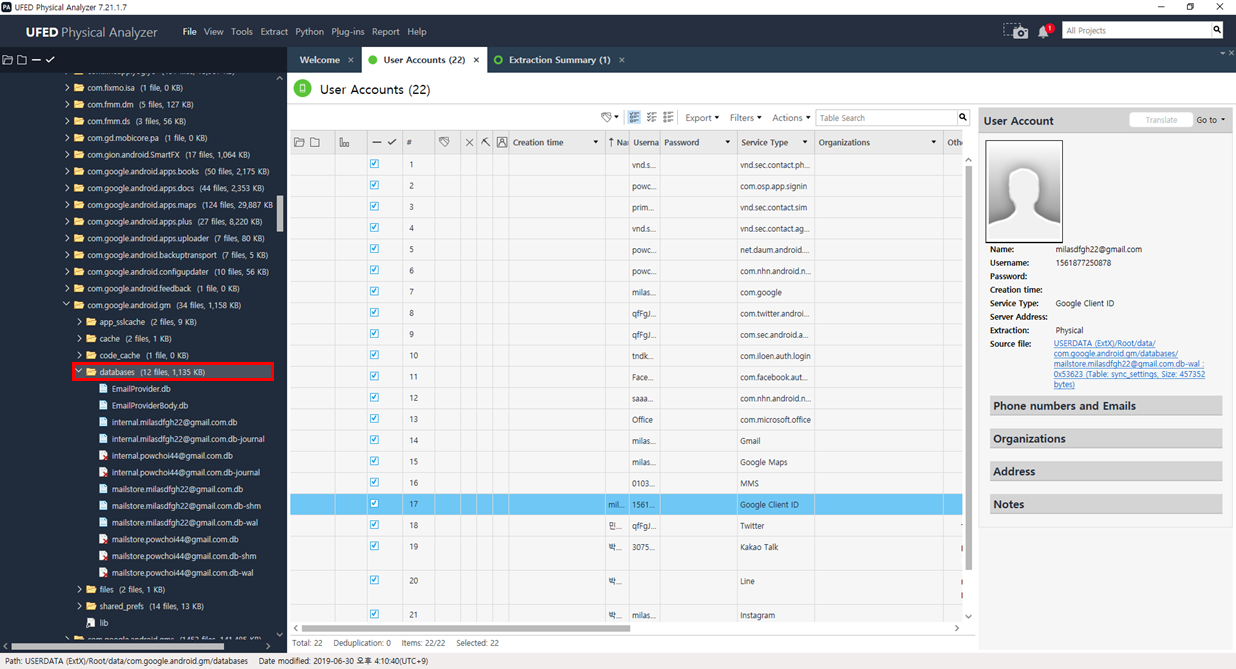Expand the shared_prefs folder
Image resolution: width=1236 pixels, height=669 pixels.
point(79,606)
